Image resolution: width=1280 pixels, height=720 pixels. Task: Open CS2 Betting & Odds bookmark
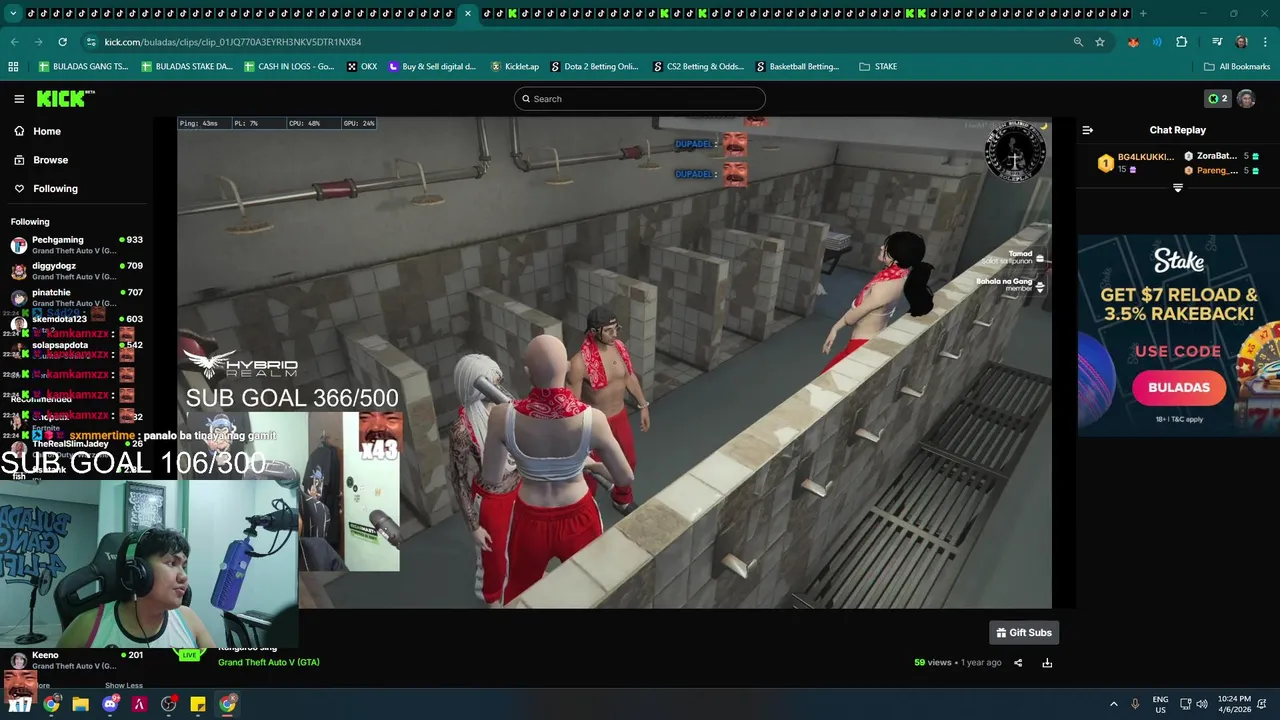point(698,67)
